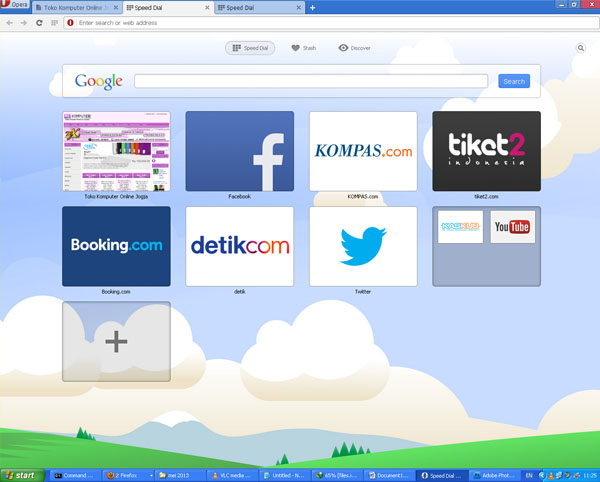
Task: Open the Firefox taskbar group
Action: click(128, 475)
